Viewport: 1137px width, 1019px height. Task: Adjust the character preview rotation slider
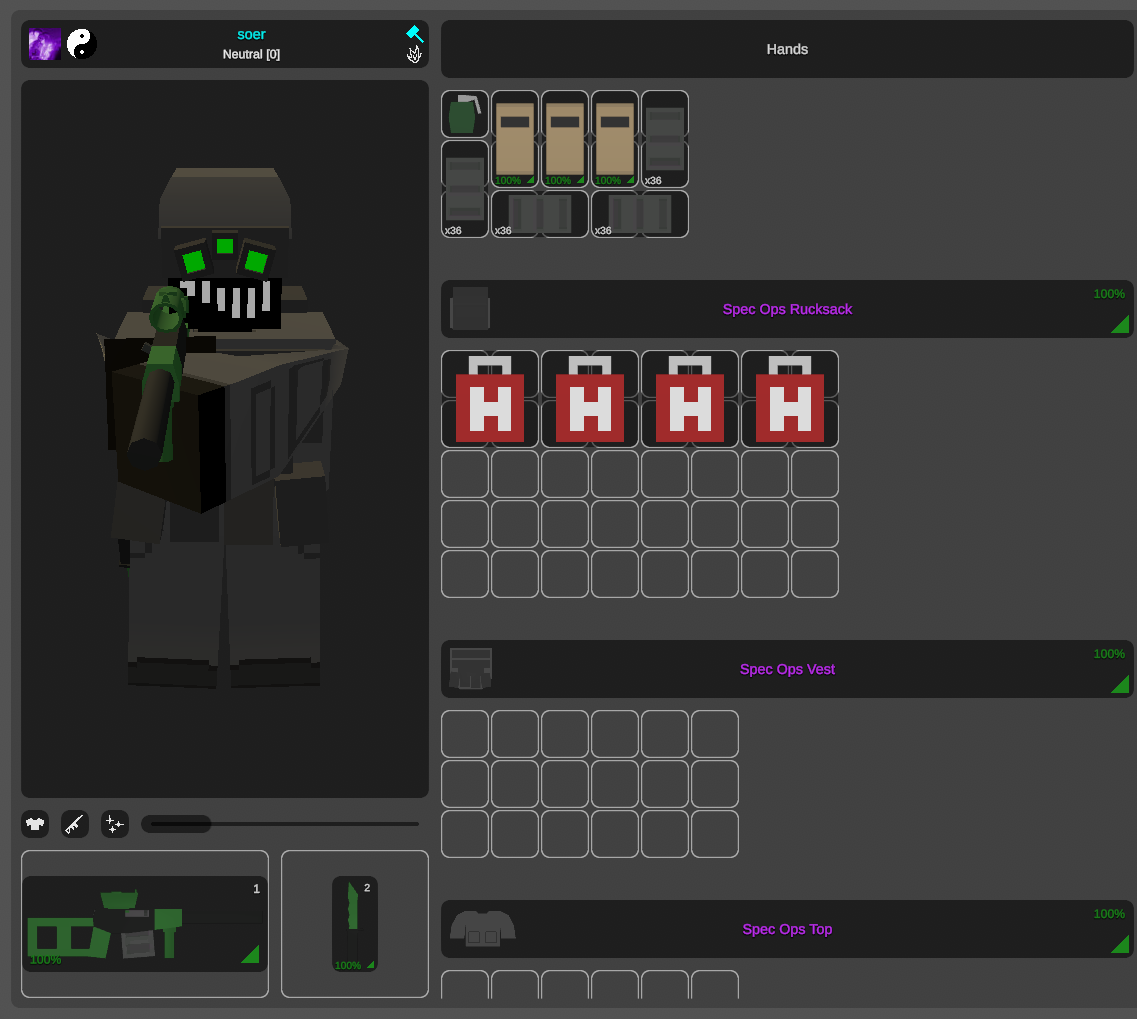tap(280, 824)
